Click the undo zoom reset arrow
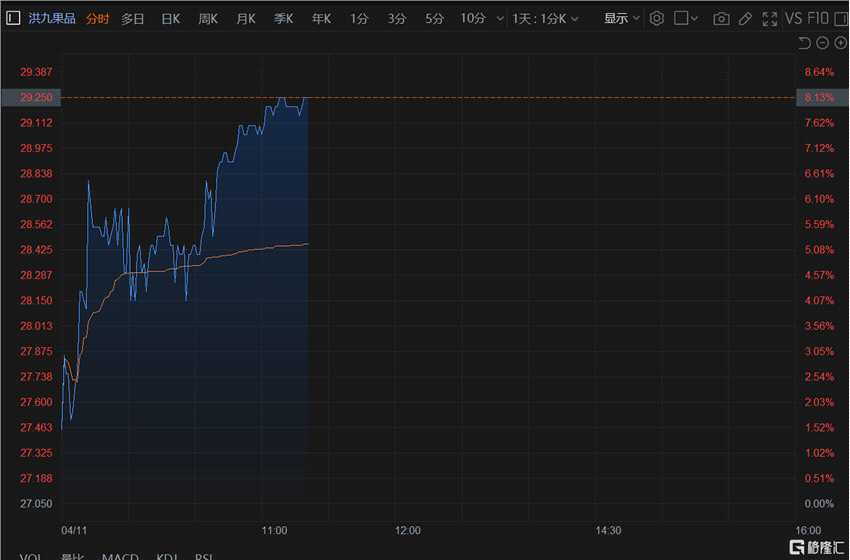Screen dimensions: 850x560 click(x=804, y=42)
